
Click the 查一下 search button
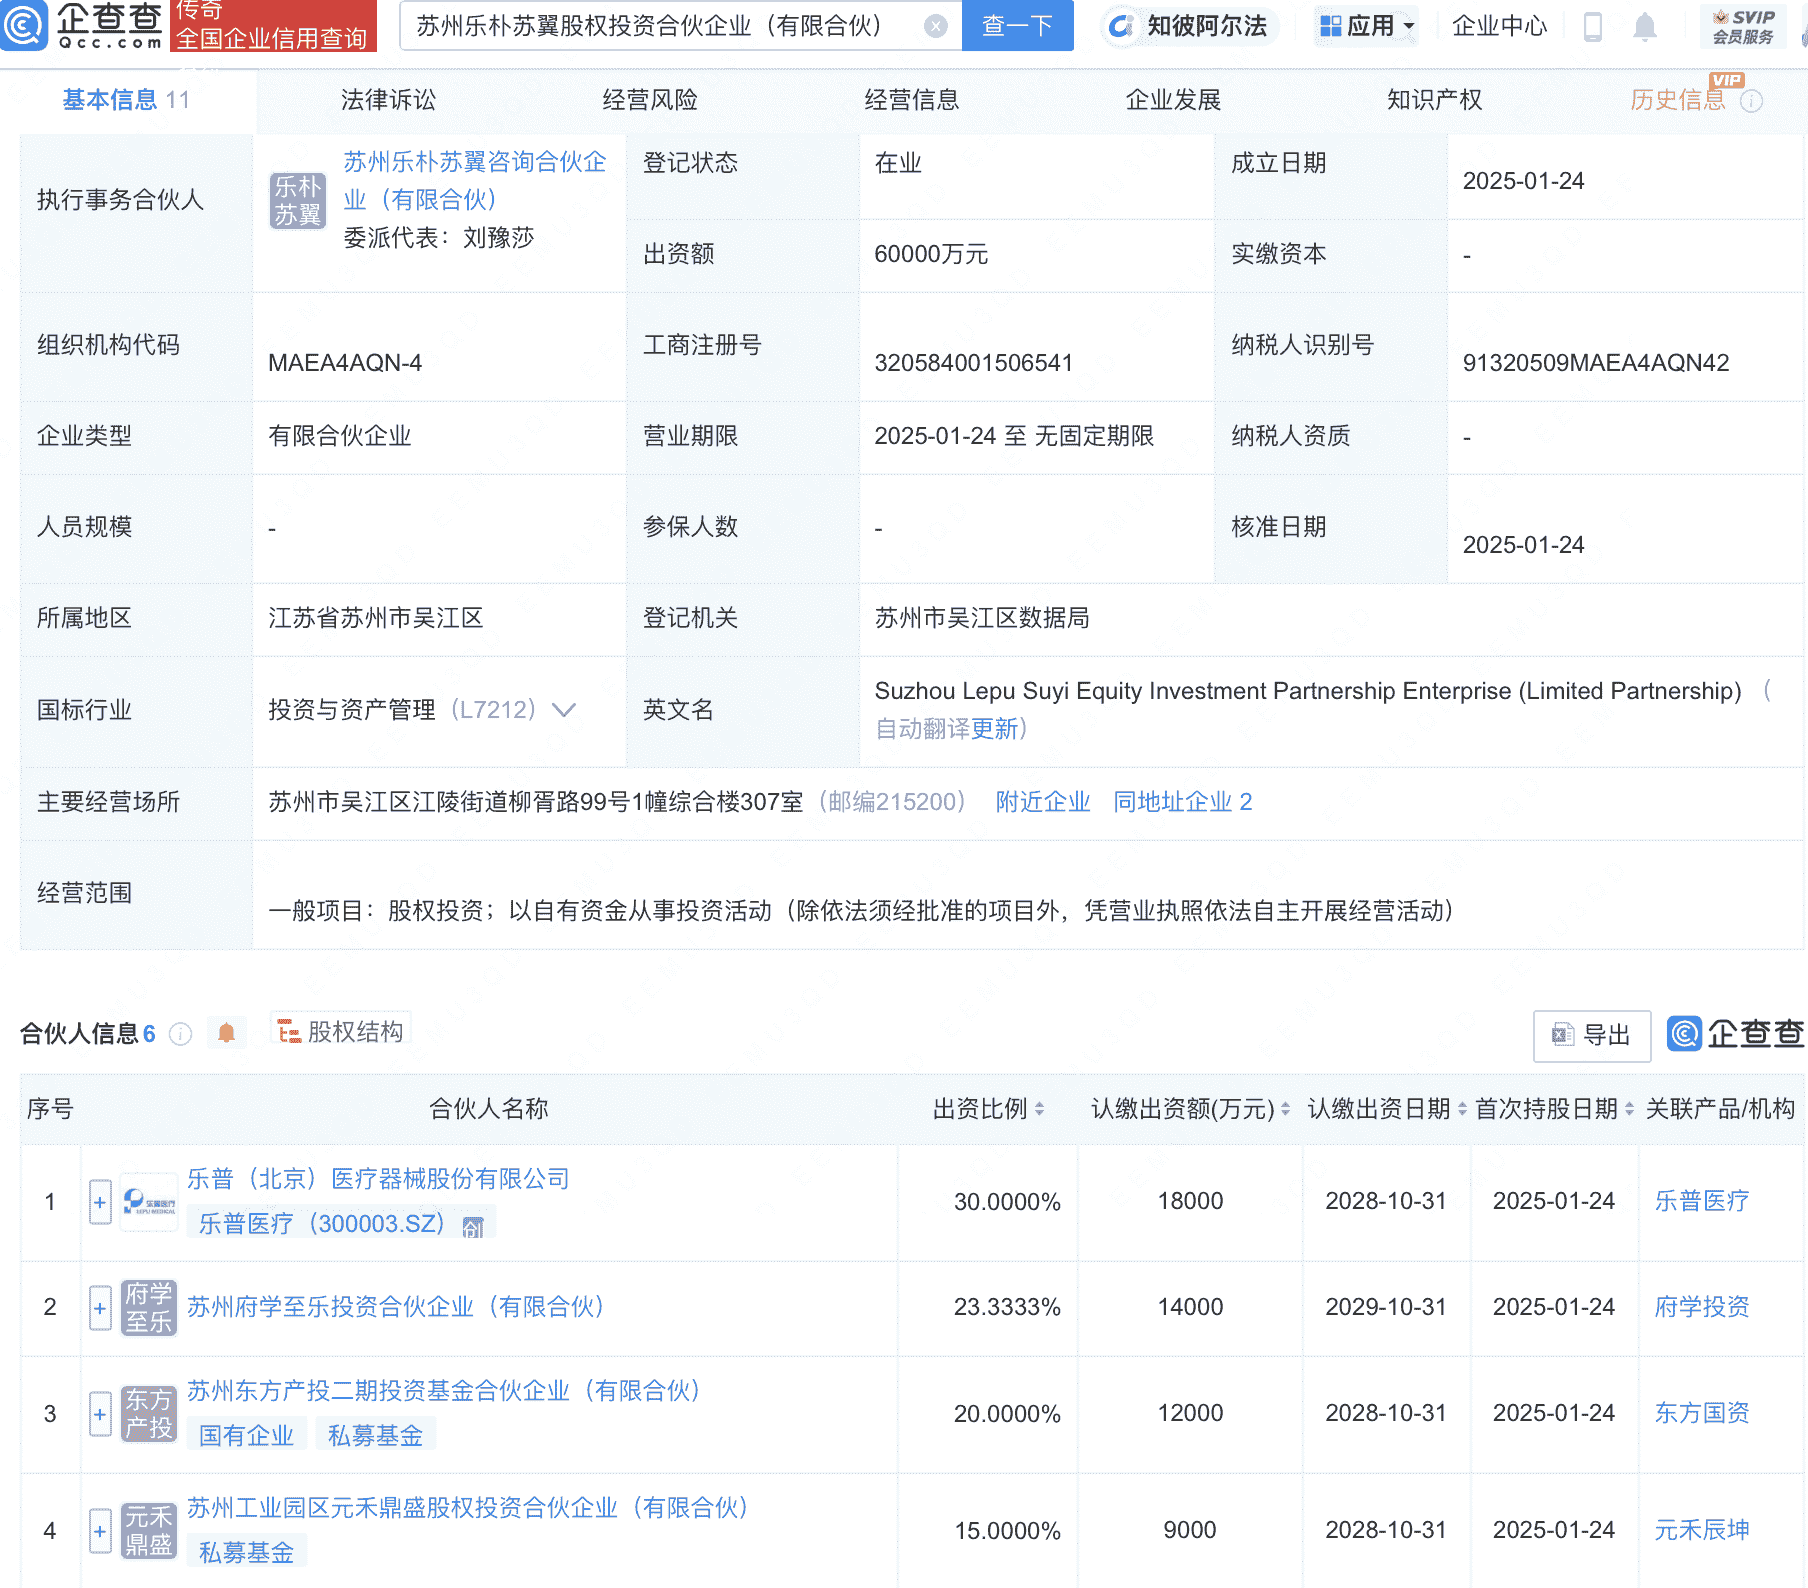(1017, 26)
